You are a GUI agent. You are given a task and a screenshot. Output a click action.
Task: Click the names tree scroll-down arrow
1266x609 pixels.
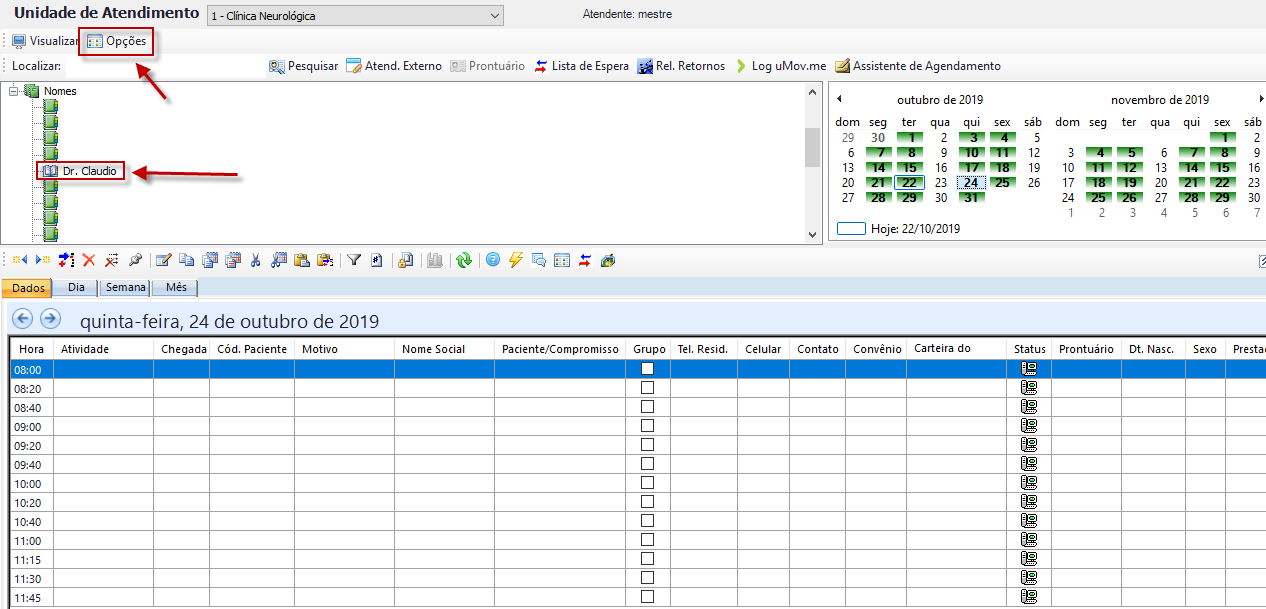[812, 234]
